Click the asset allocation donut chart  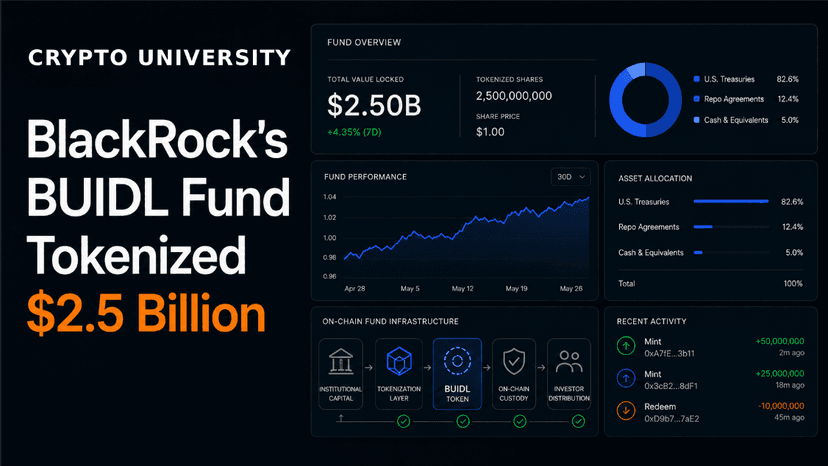[x=645, y=100]
